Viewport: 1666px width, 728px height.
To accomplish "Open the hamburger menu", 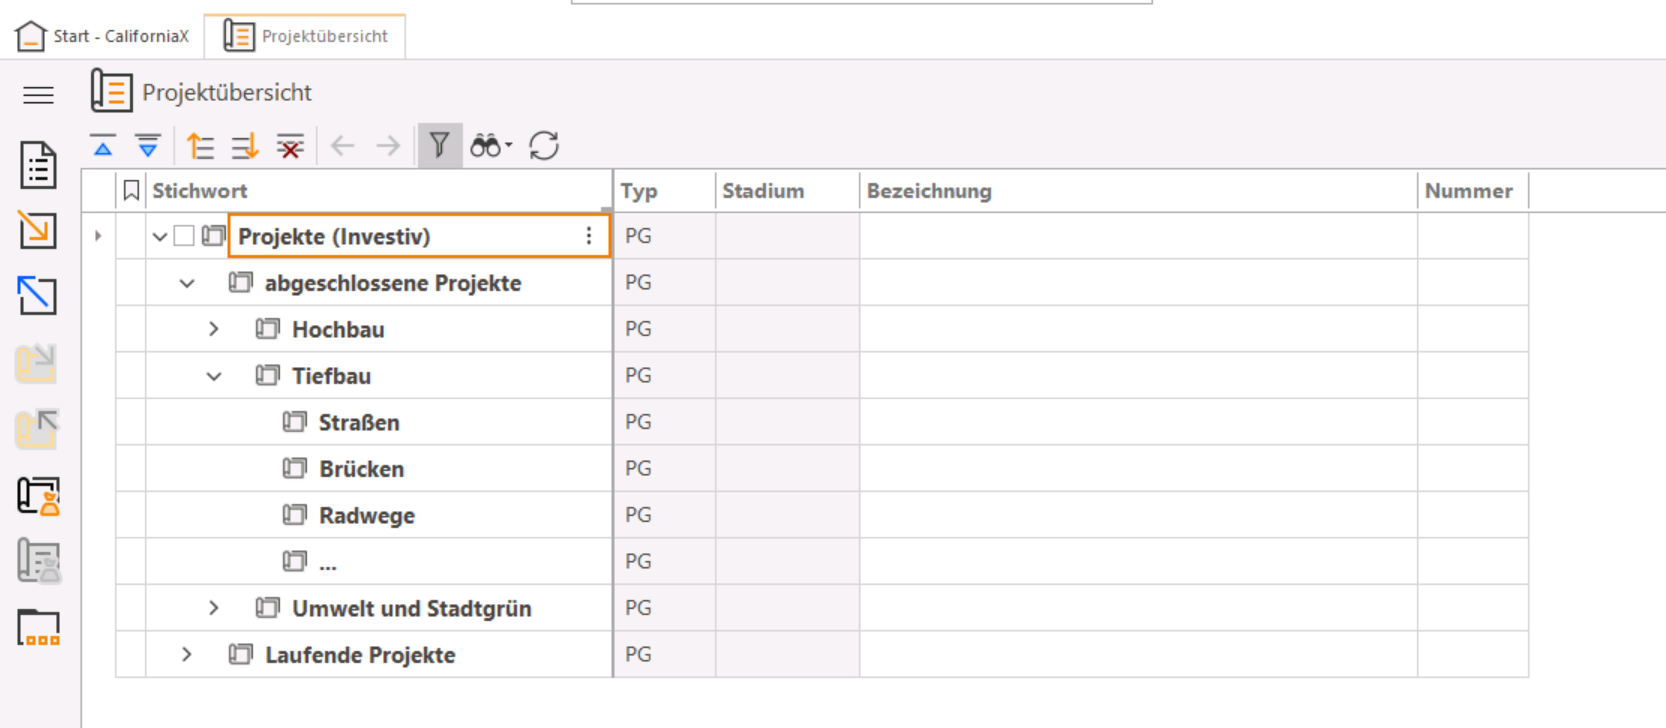I will [x=38, y=95].
